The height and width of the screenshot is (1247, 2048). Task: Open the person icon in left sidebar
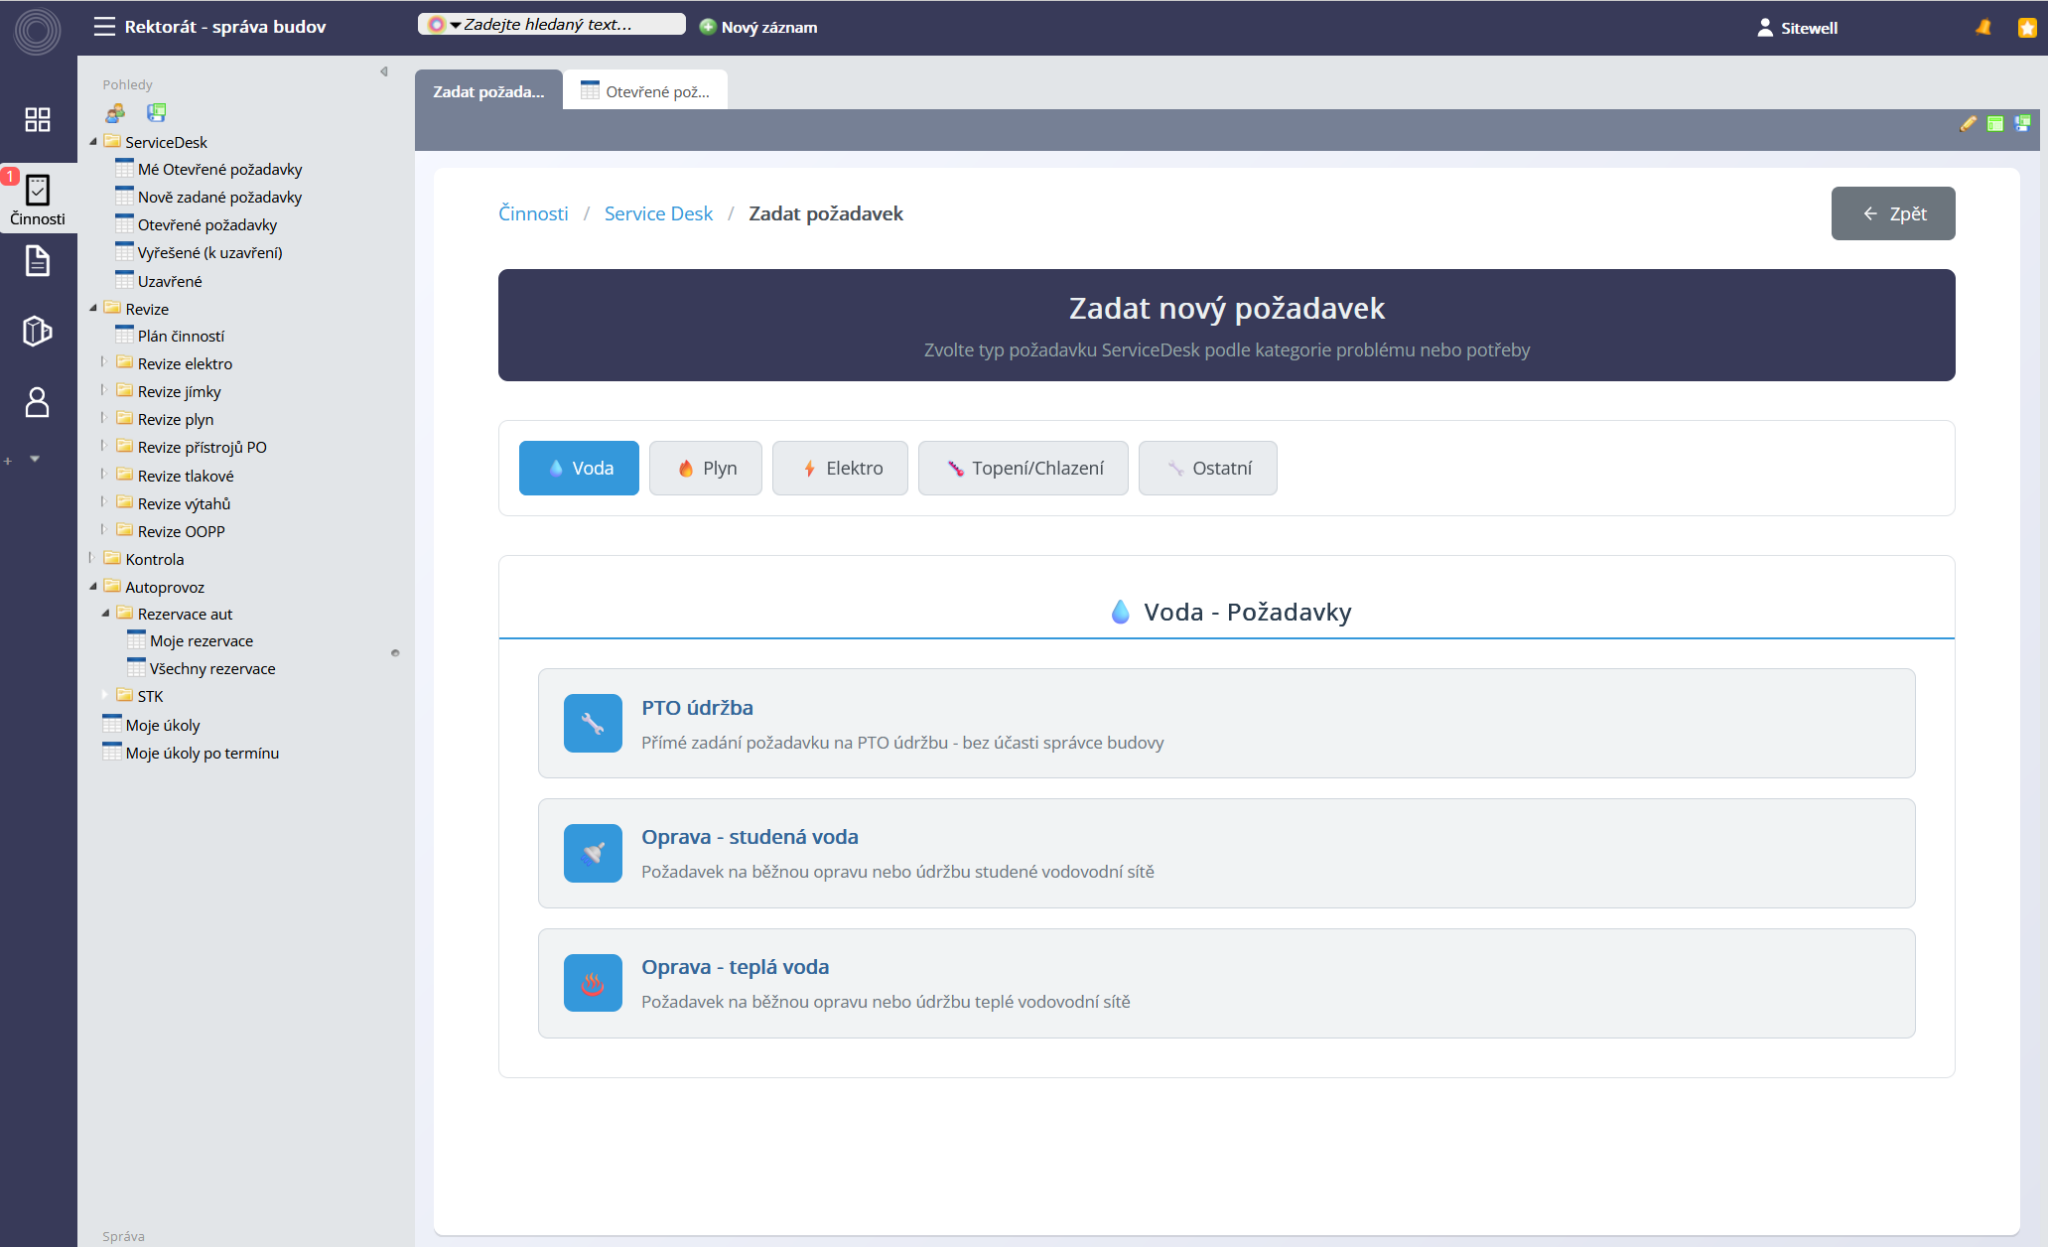tap(37, 402)
